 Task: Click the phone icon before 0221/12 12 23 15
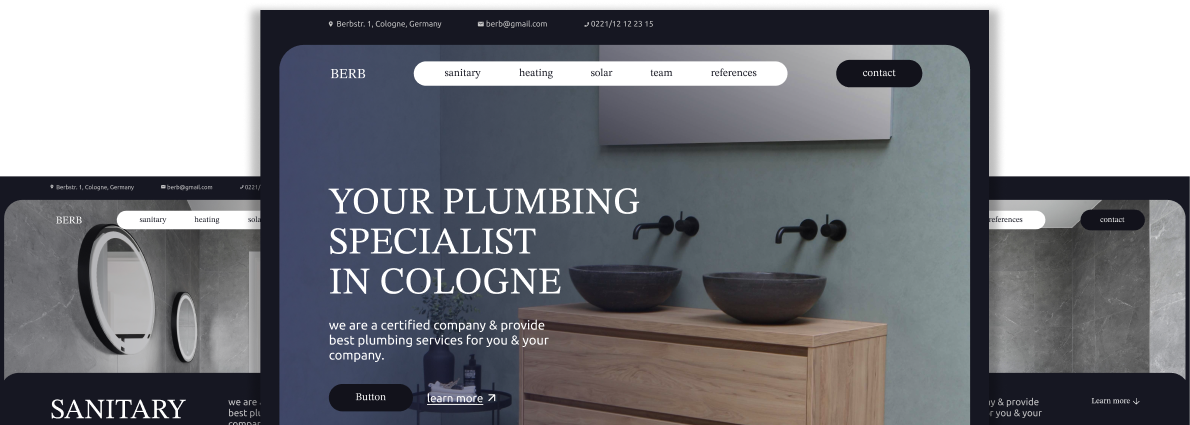coord(587,24)
